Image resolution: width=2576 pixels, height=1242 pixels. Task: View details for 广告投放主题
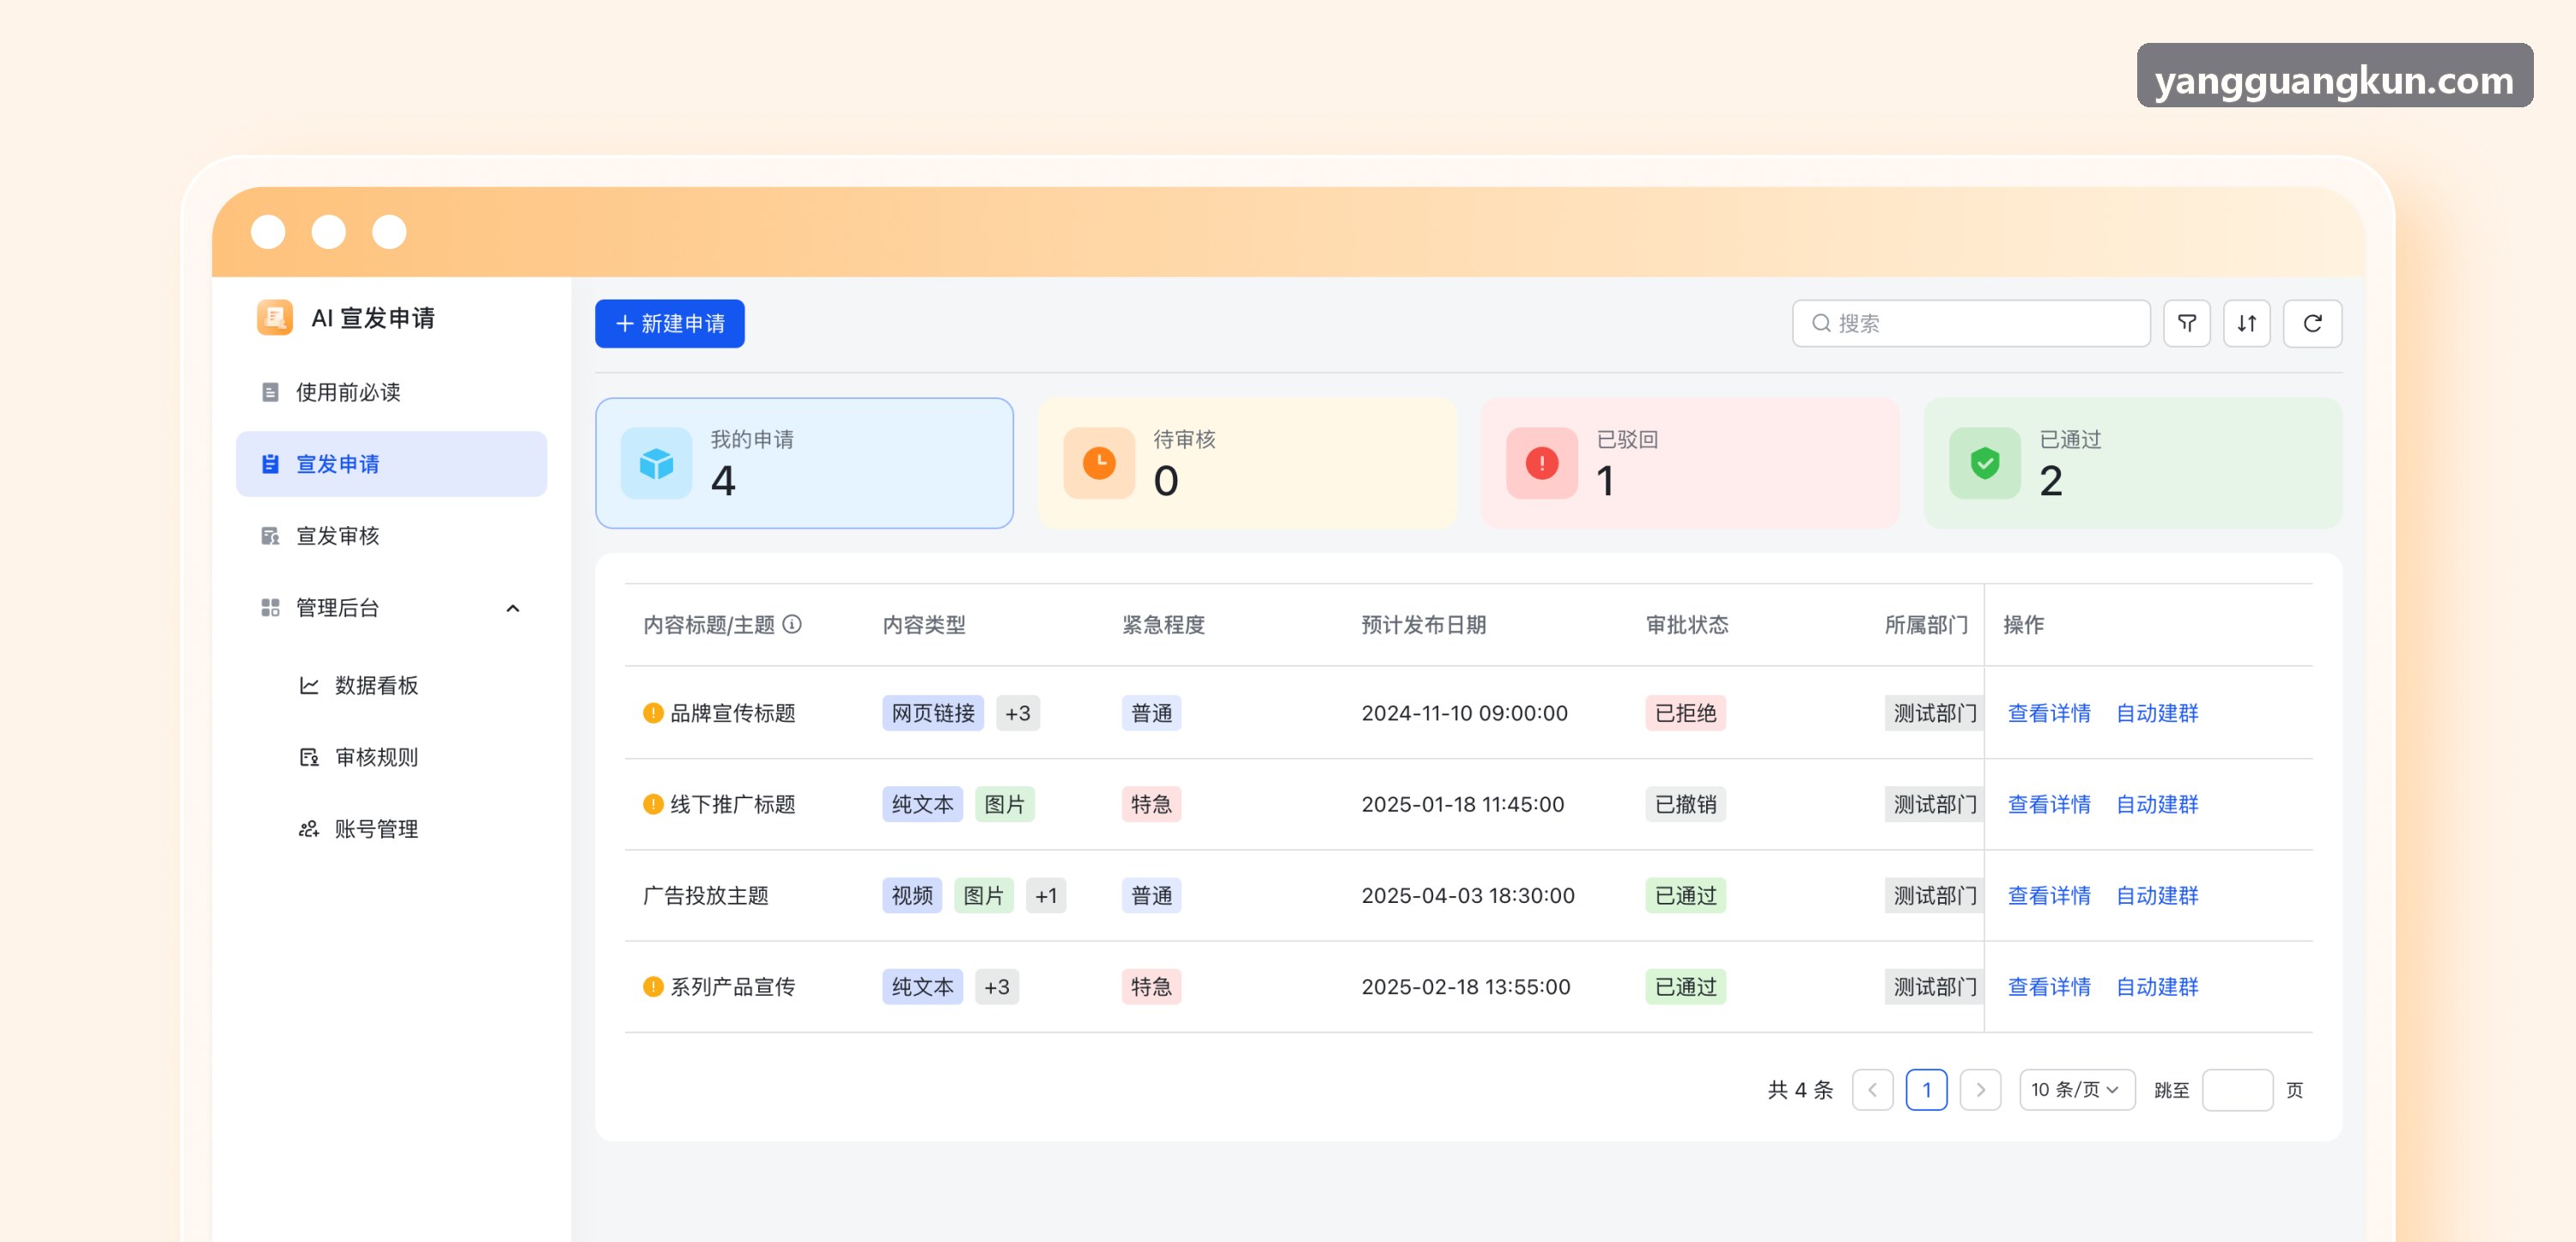(x=2048, y=895)
